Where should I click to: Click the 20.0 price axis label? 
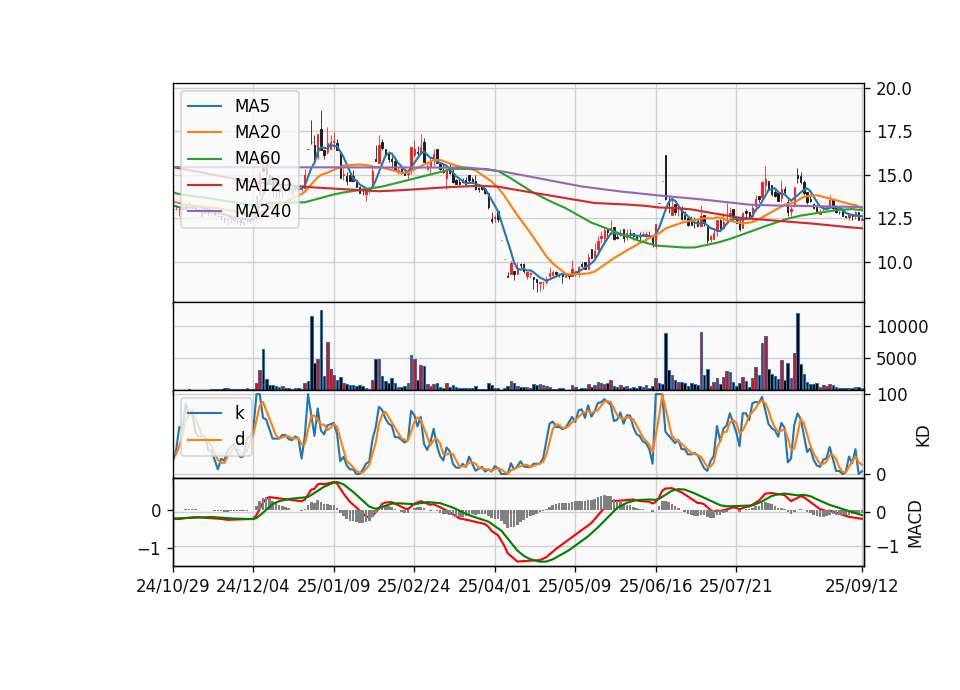(894, 89)
